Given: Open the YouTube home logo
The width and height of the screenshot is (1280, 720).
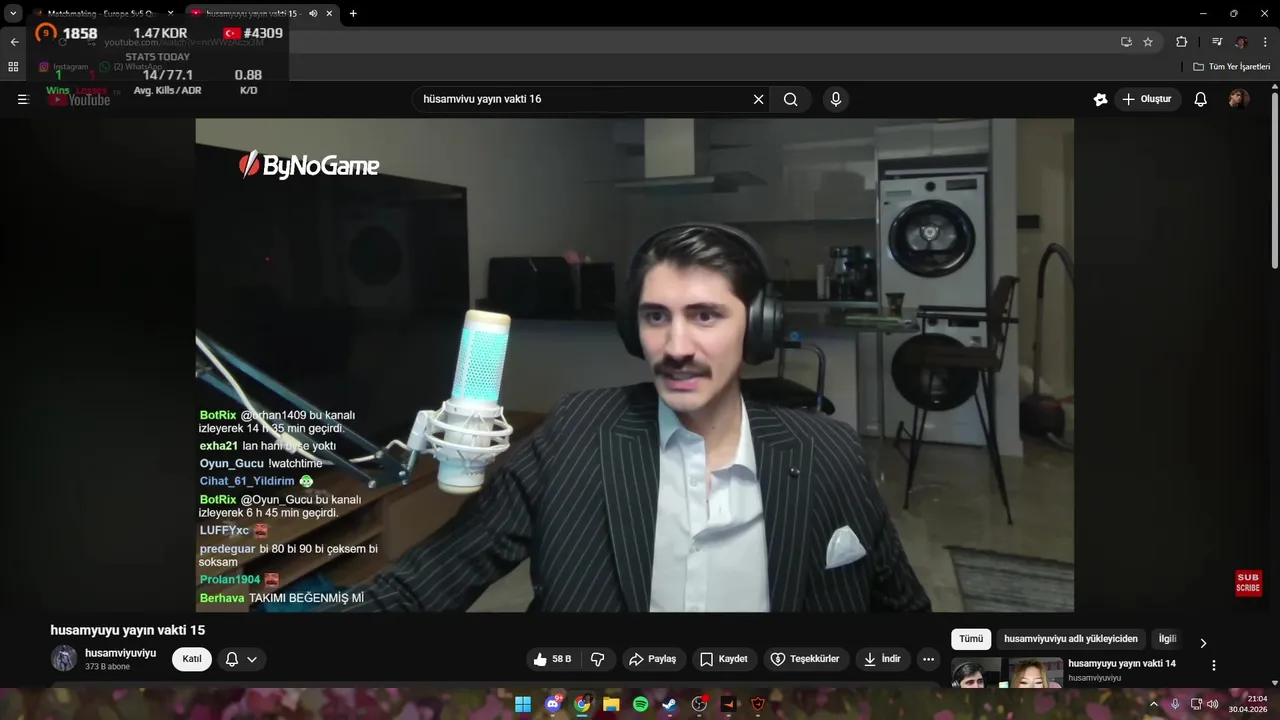Looking at the screenshot, I should click(x=81, y=99).
